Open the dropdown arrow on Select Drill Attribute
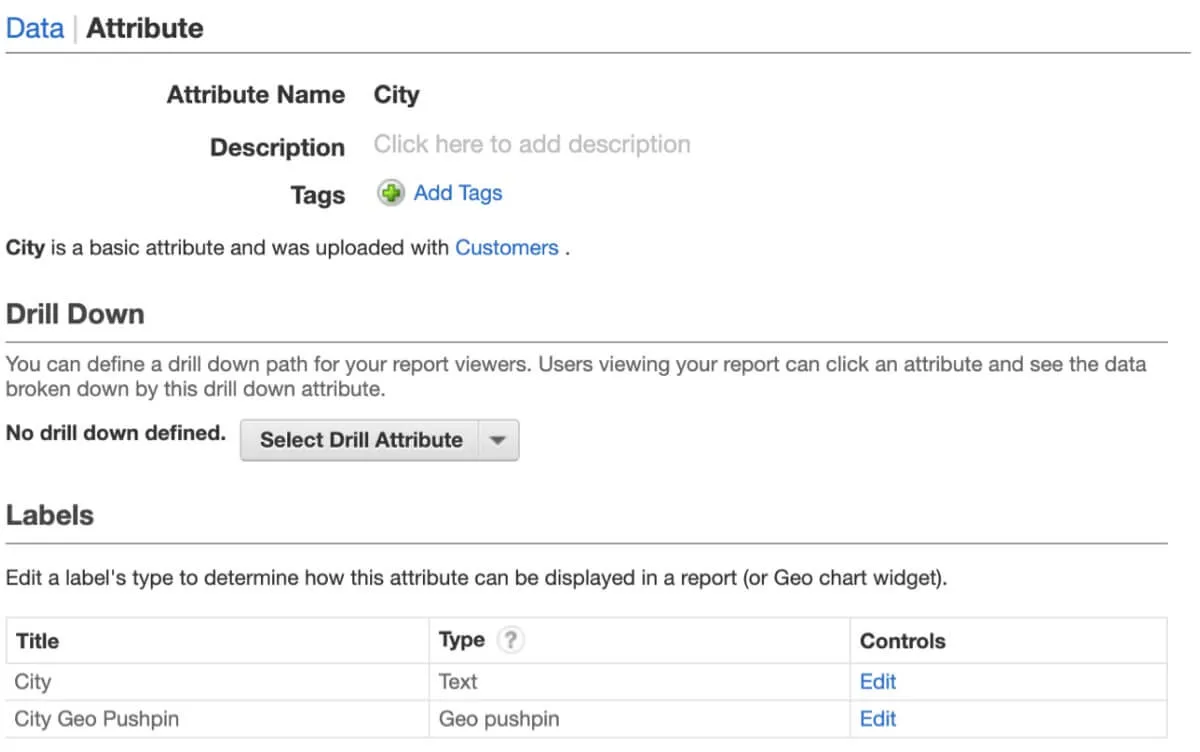Screen dimensions: 1200x752 point(499,440)
